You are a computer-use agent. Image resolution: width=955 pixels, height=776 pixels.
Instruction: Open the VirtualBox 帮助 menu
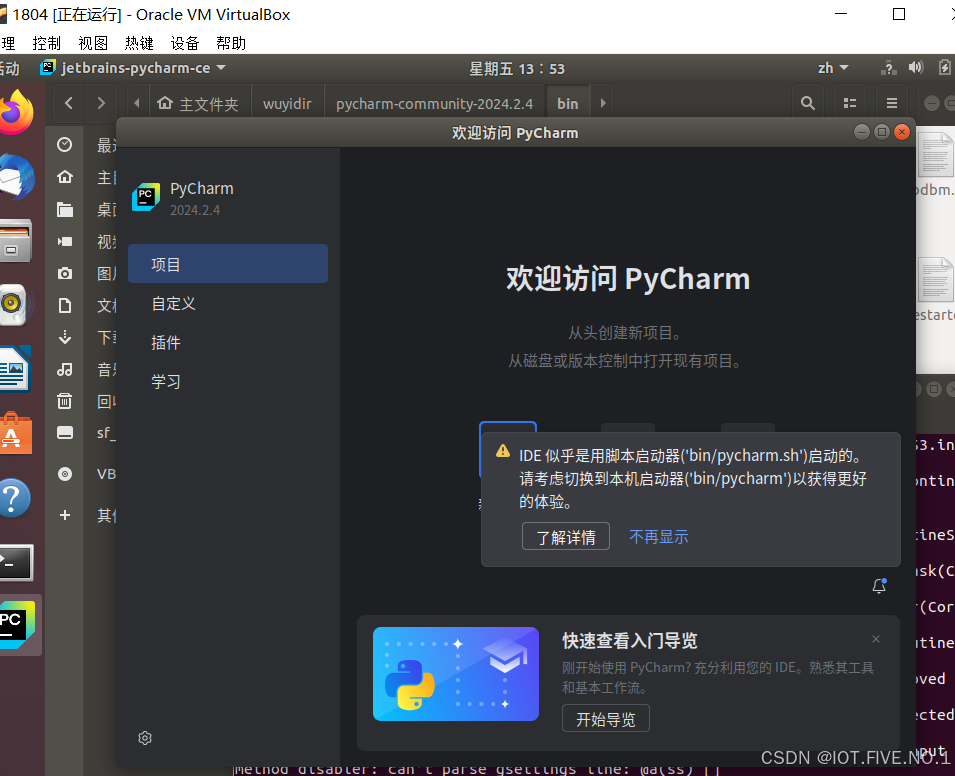pos(231,43)
